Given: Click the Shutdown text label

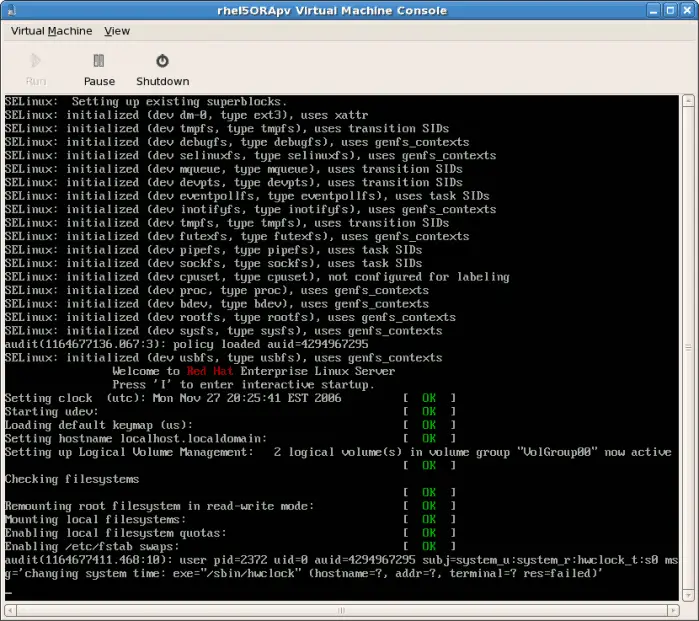Looking at the screenshot, I should click(x=162, y=81).
